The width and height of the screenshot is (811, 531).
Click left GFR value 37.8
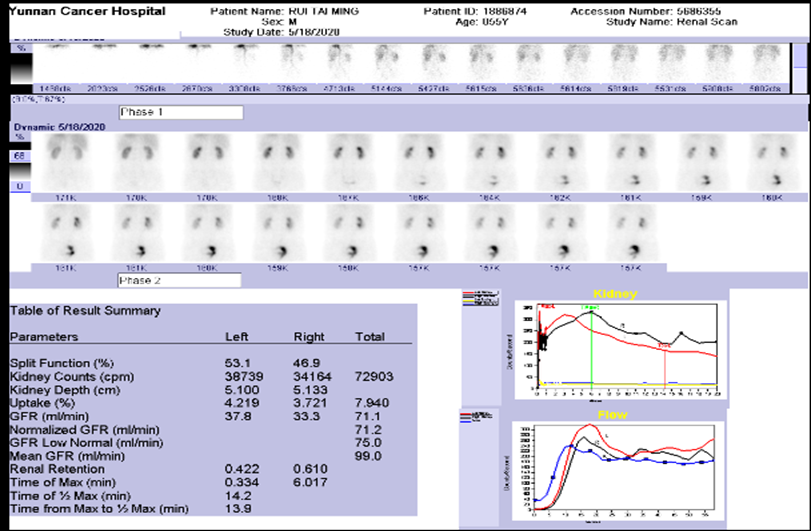(238, 416)
